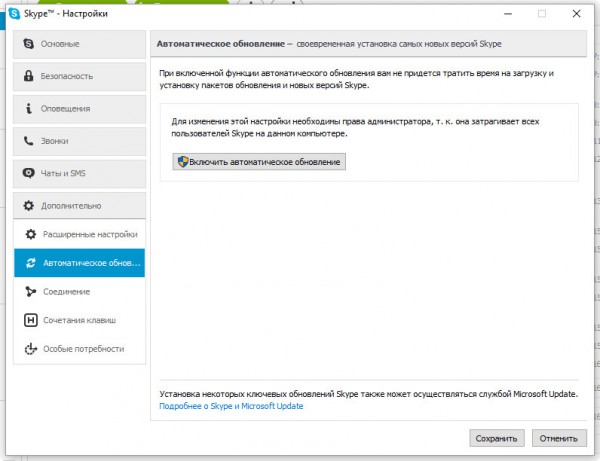Click the info icon beside Оповещения
The image size is (600, 461).
[29, 108]
